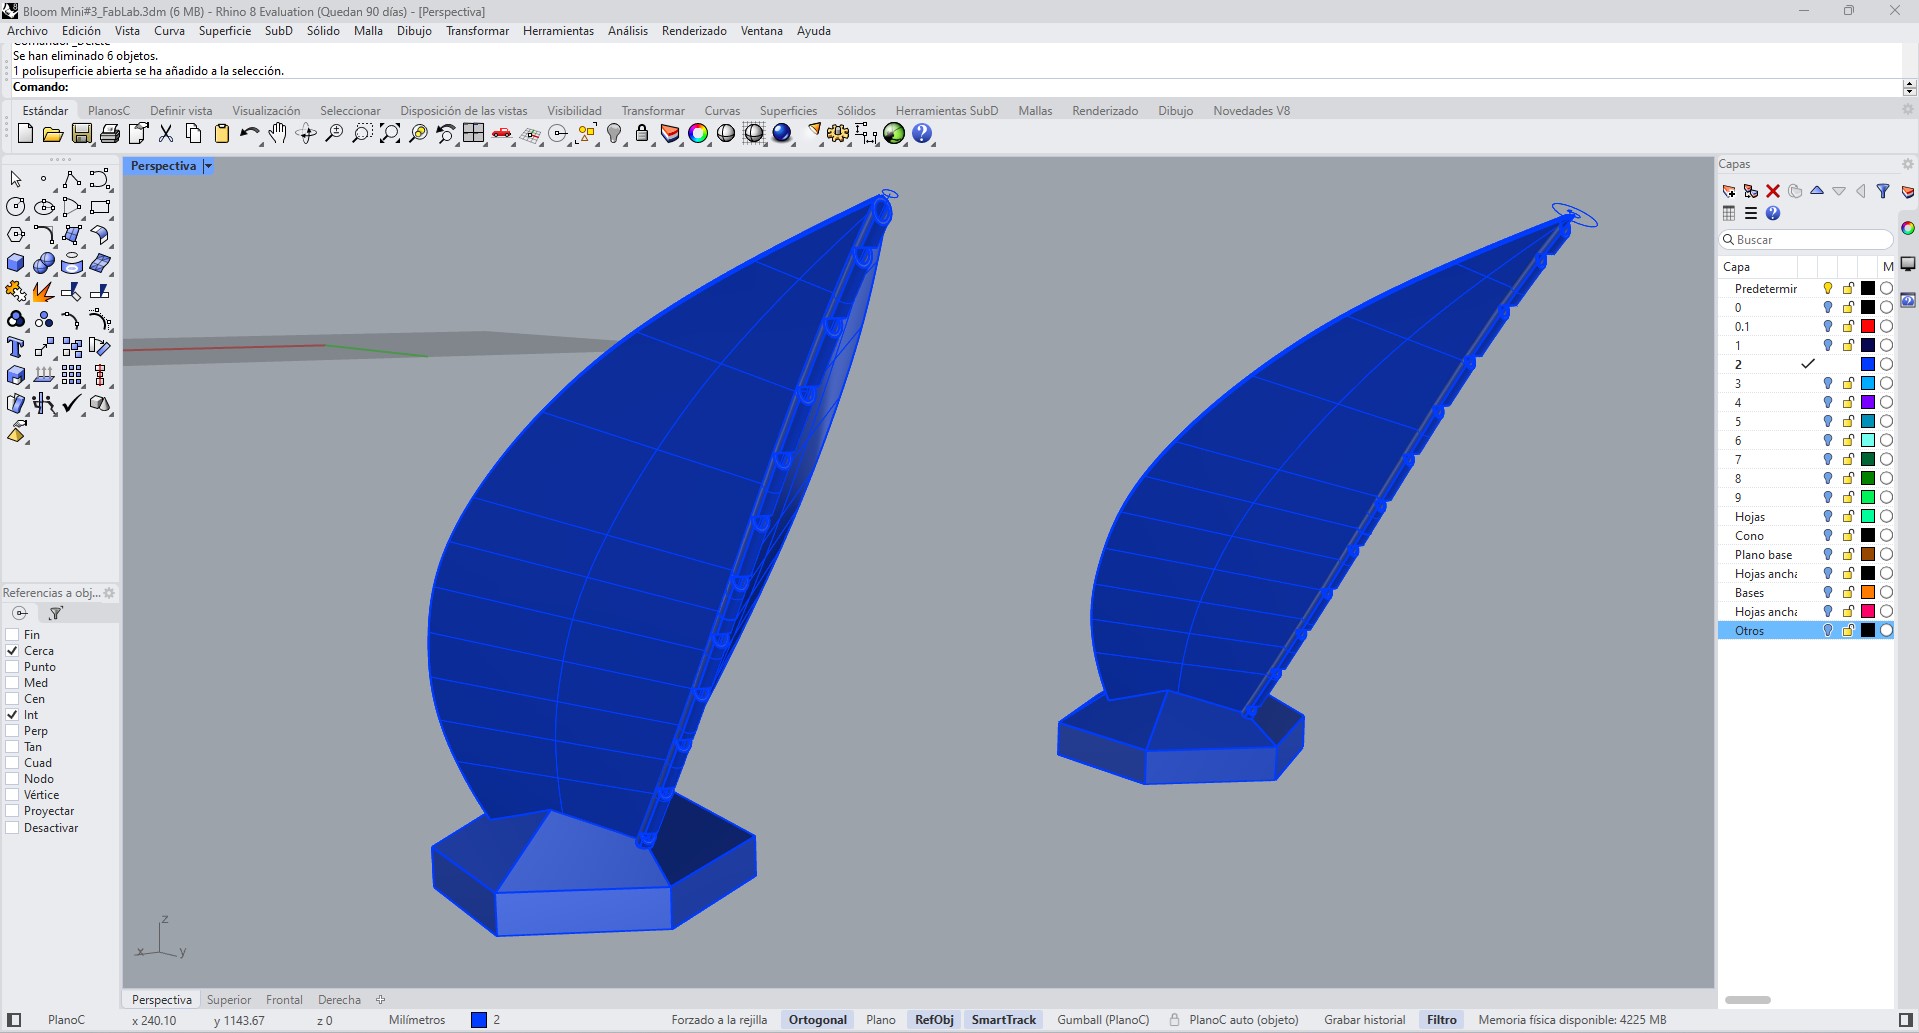Viewport: 1919px width, 1033px height.
Task: Click the rectangular Array tool
Action: click(x=72, y=375)
